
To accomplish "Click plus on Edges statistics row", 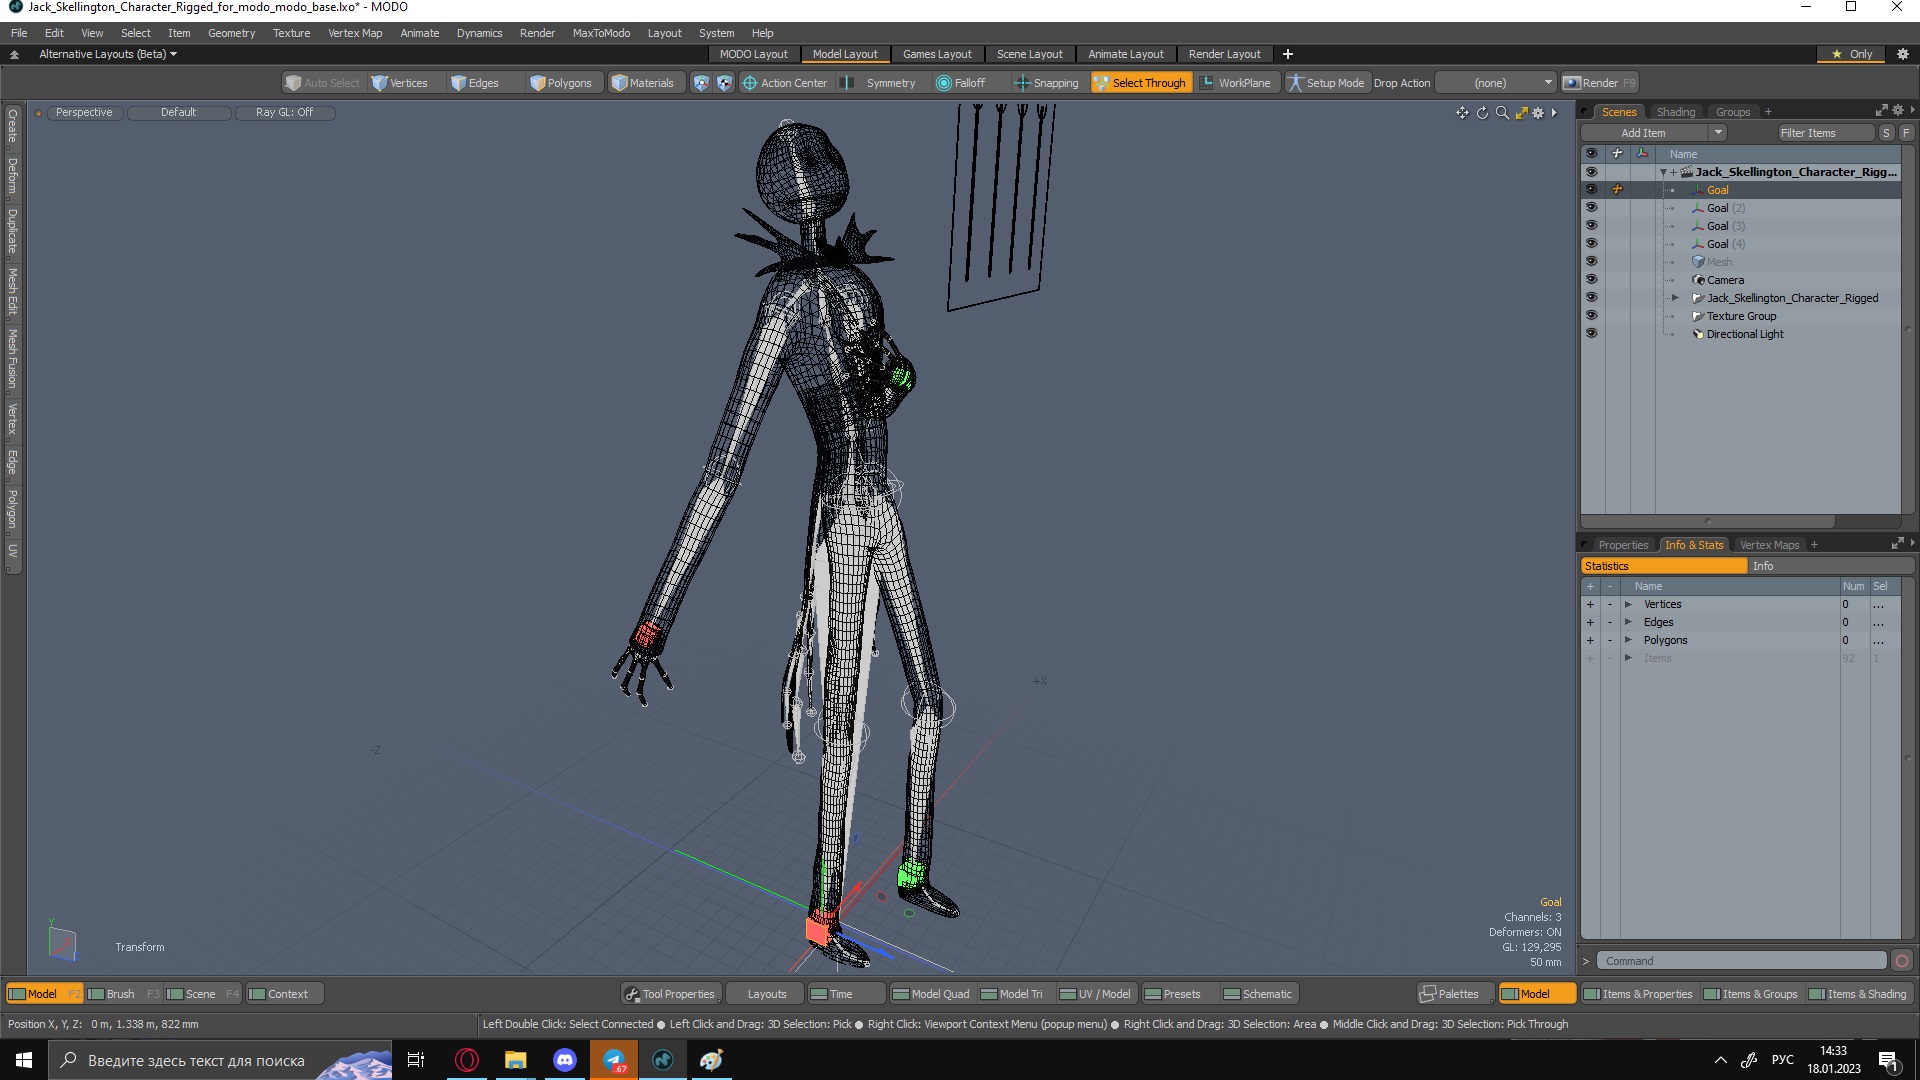I will 1590,622.
